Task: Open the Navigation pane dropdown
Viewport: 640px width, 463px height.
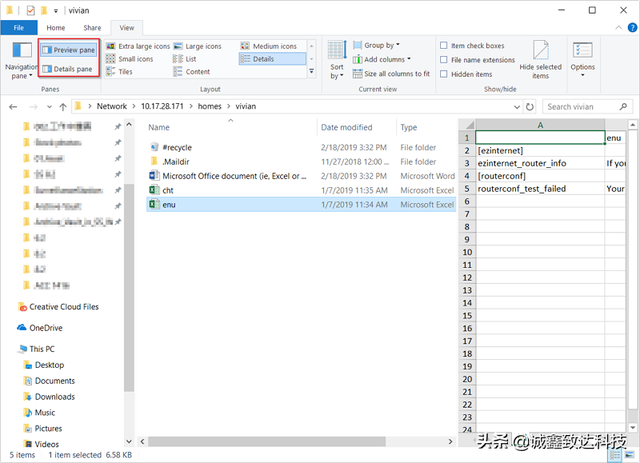Action: click(21, 61)
